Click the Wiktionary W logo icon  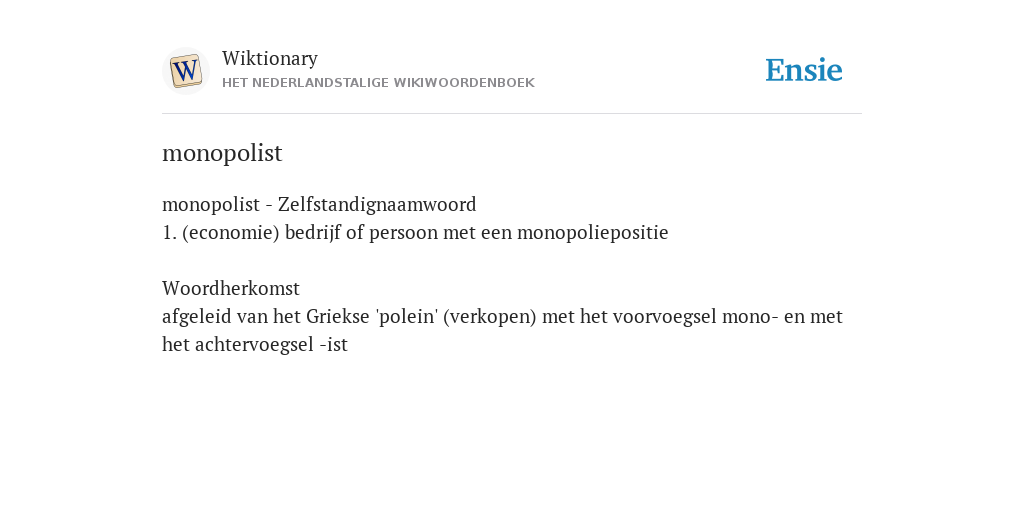(x=185, y=71)
